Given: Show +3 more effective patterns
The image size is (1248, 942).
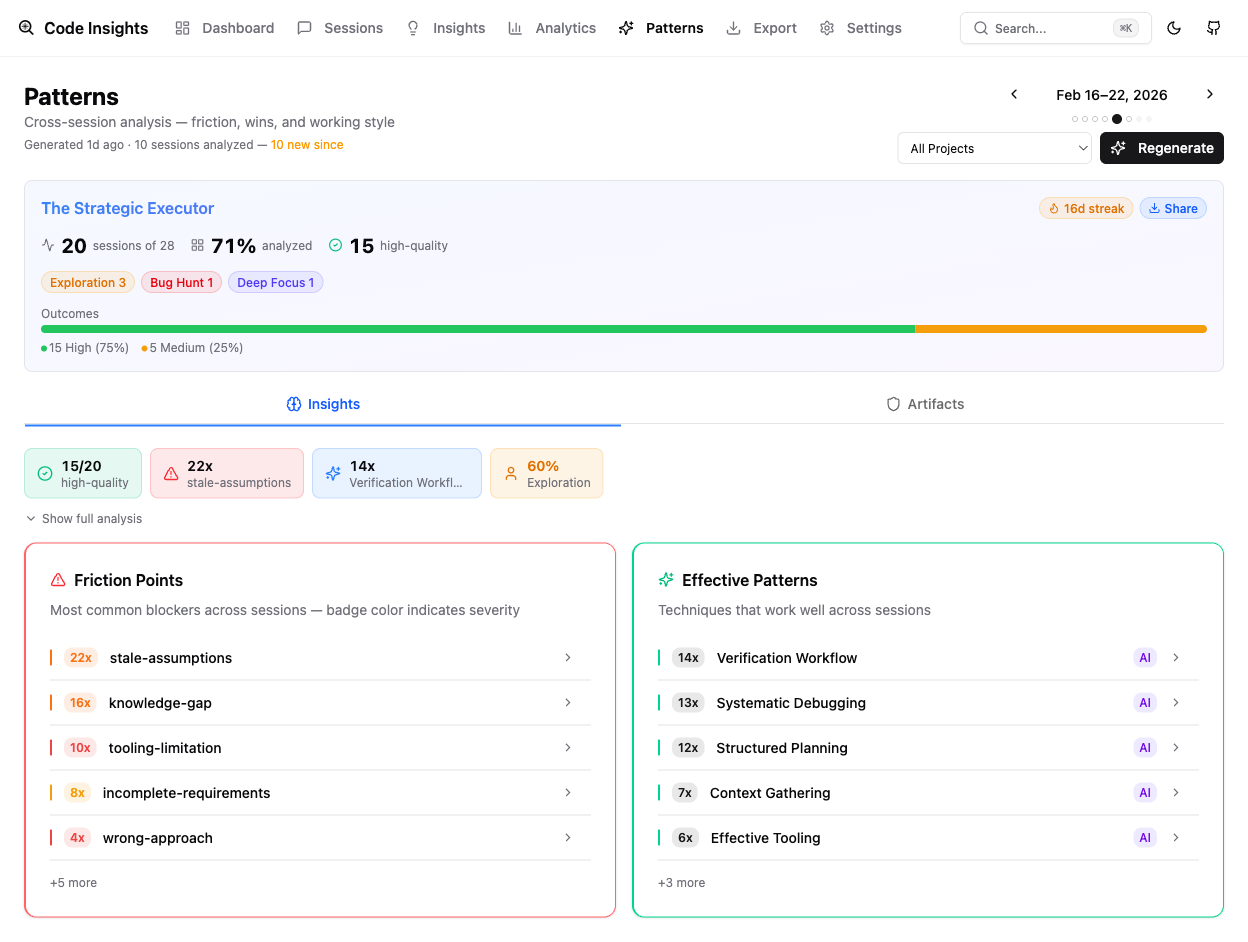Looking at the screenshot, I should pos(681,883).
